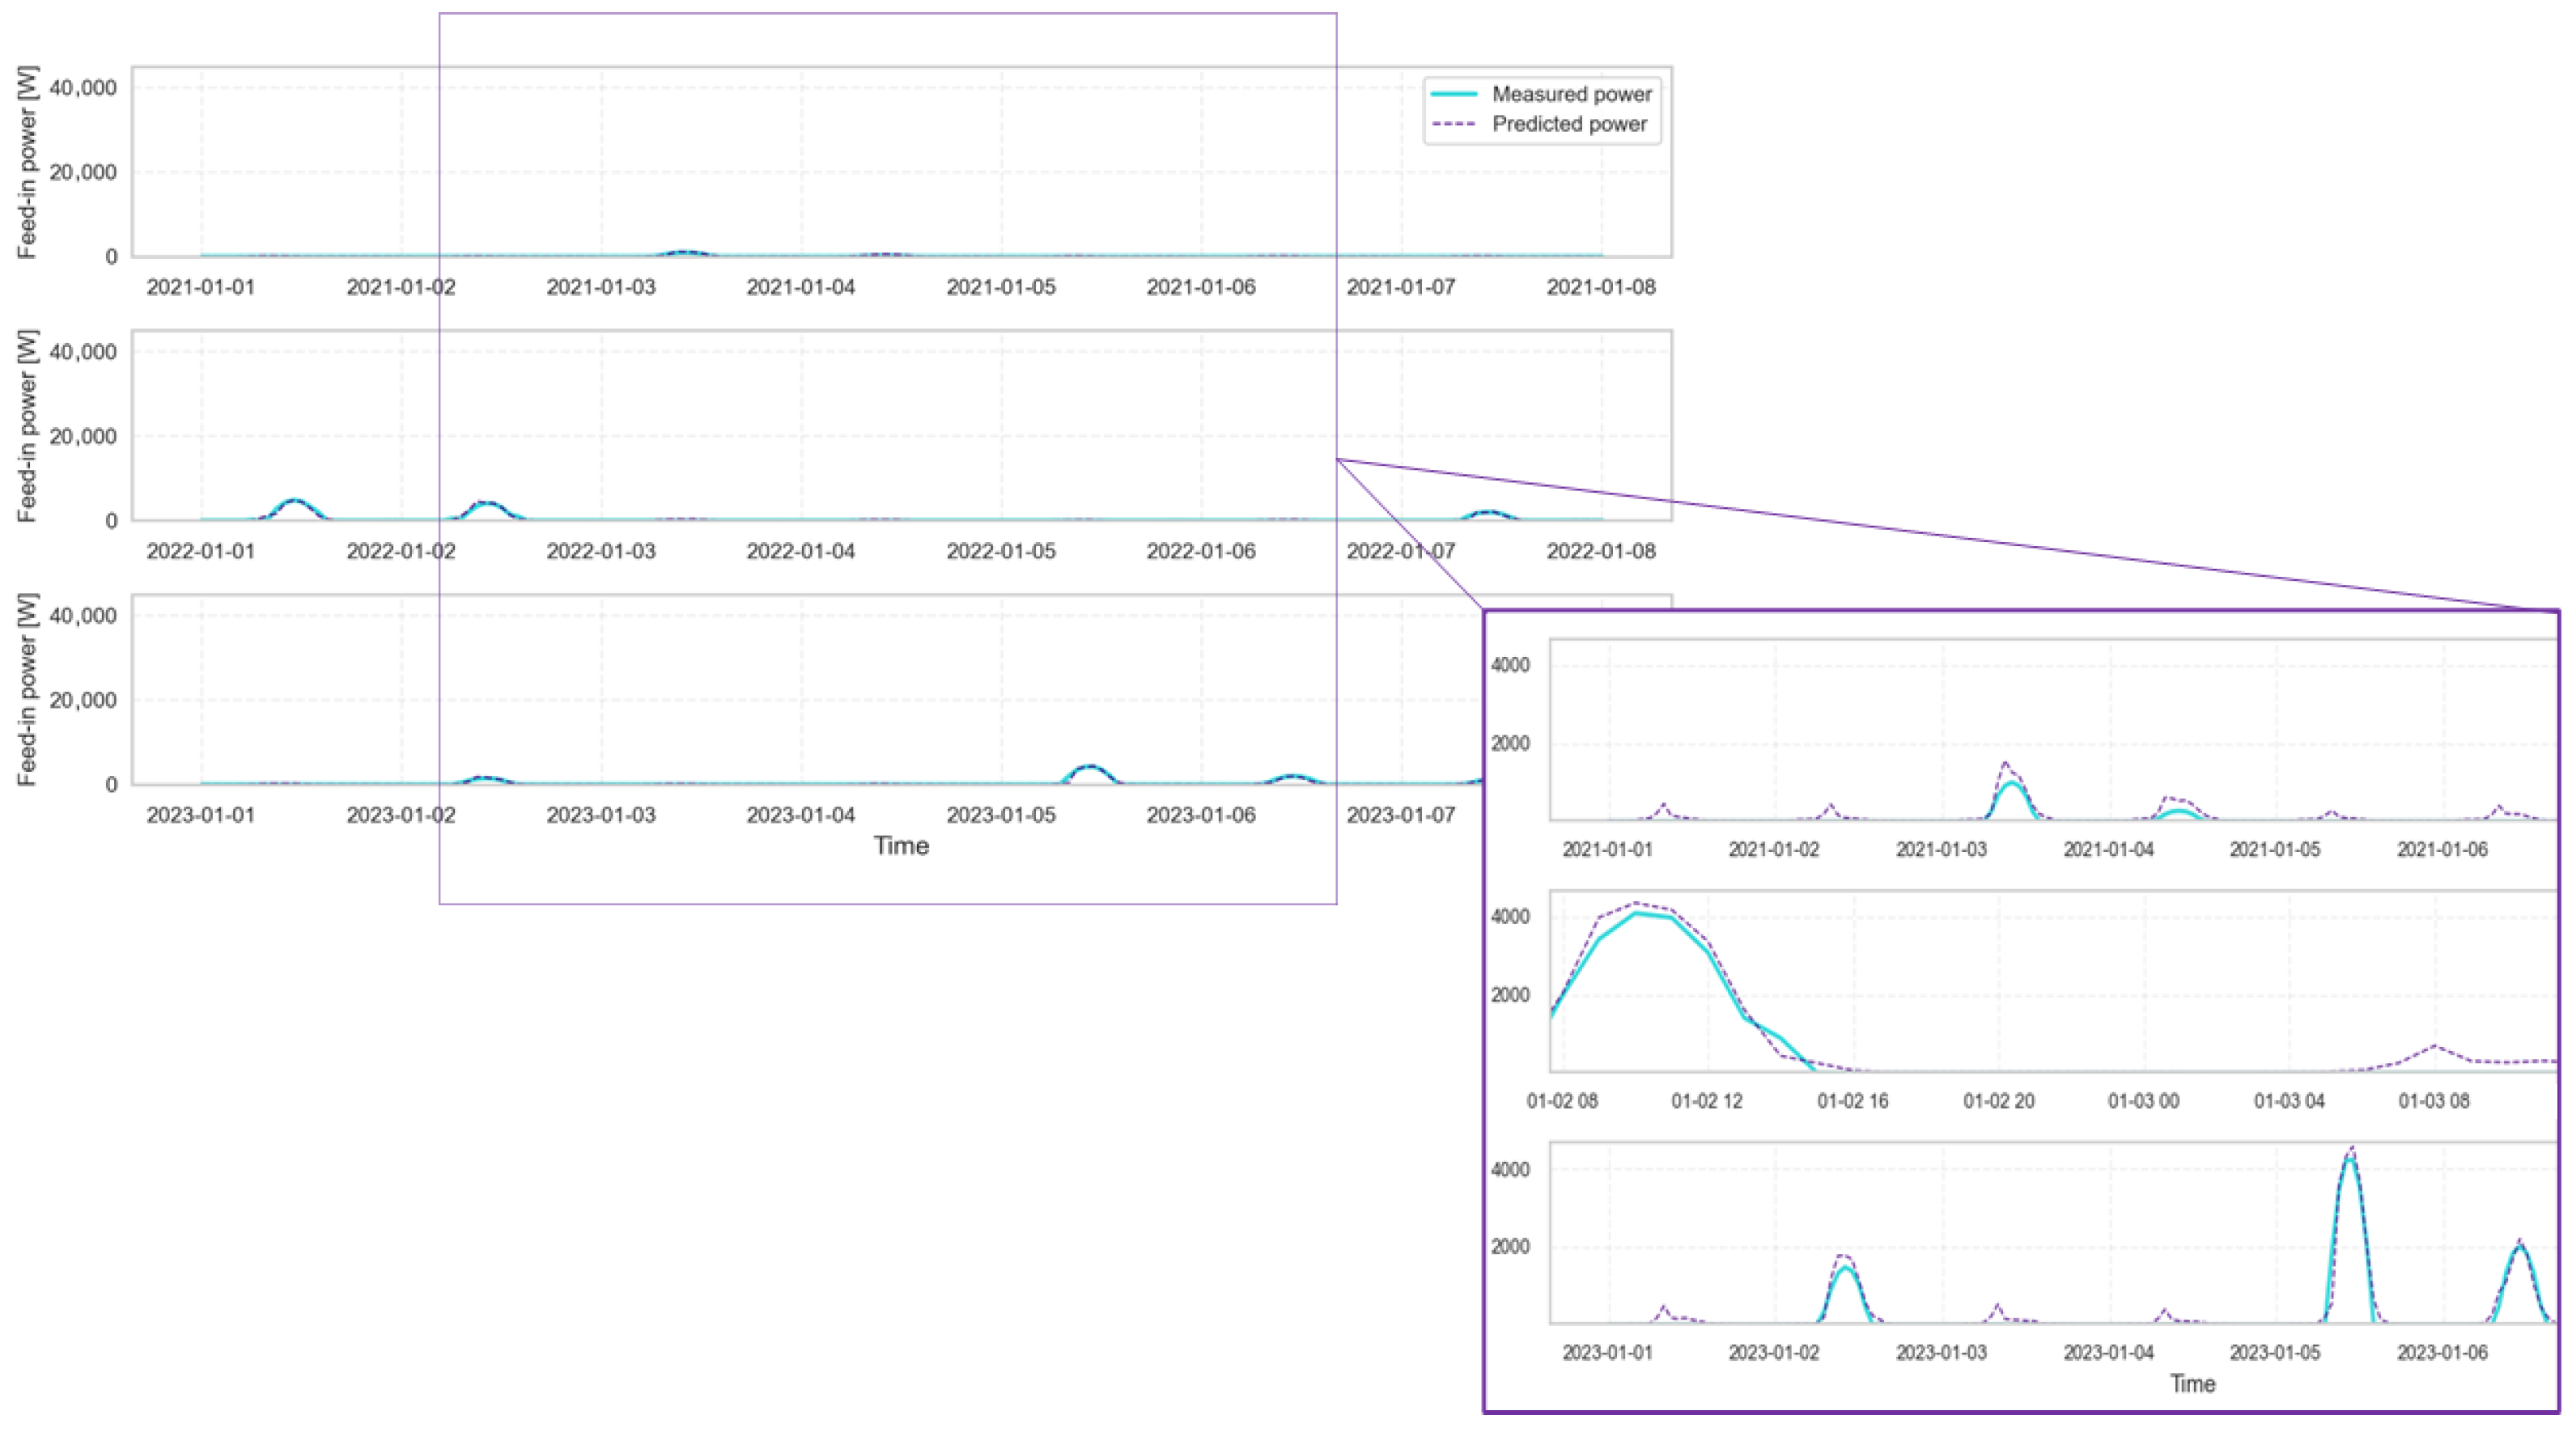Click the 2021-01-08 date tick label

pyautogui.click(x=1601, y=287)
